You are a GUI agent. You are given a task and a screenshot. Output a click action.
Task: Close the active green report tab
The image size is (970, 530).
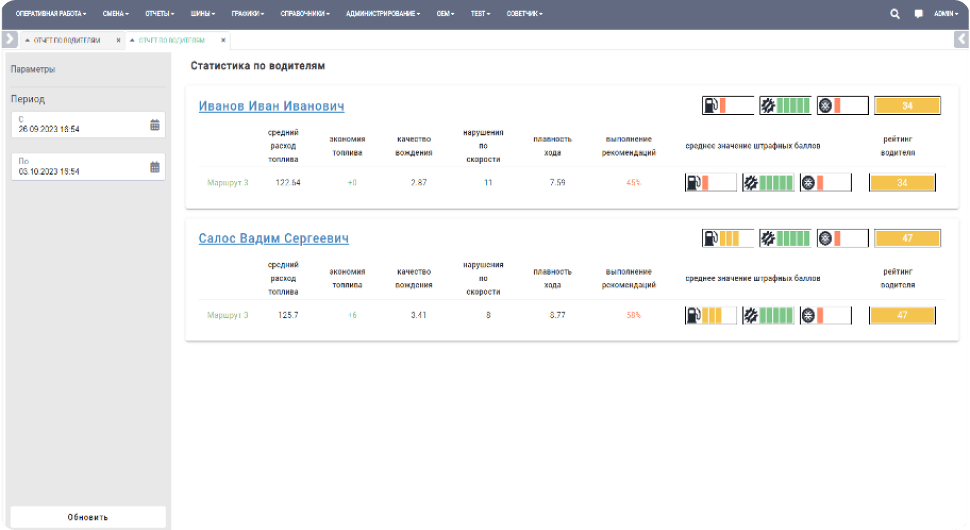coord(223,41)
